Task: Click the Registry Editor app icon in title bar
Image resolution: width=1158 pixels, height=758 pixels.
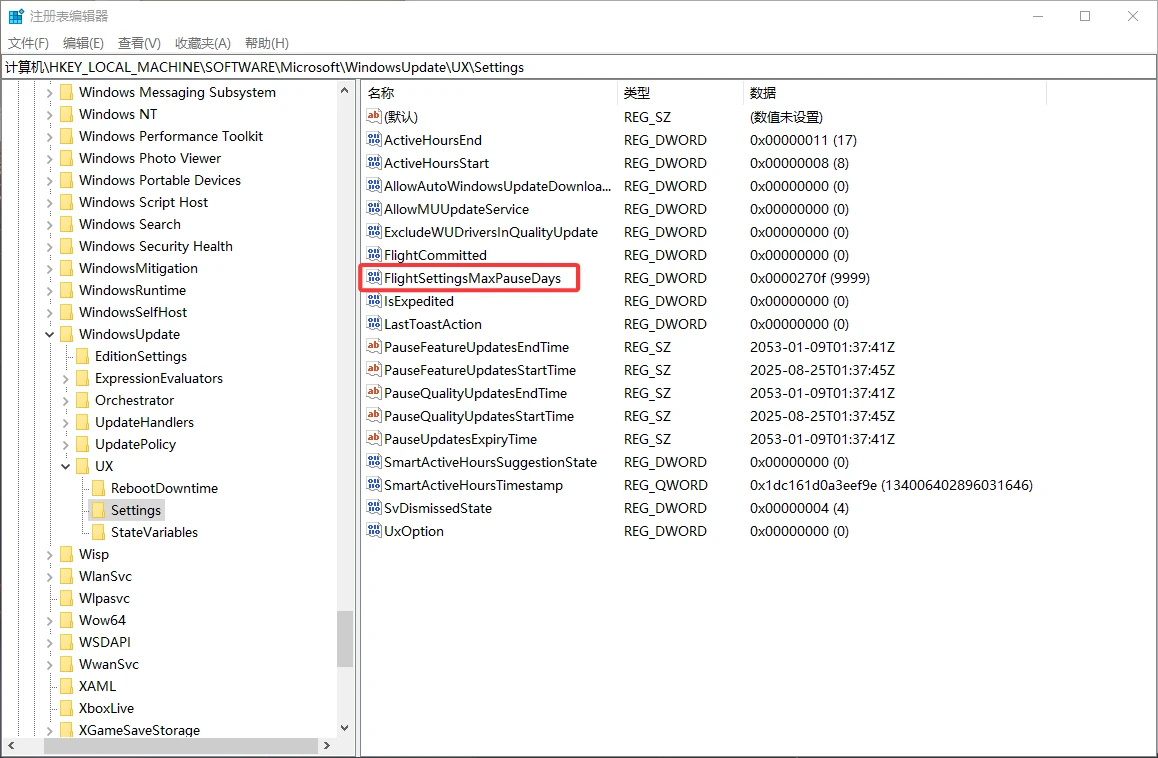Action: (x=16, y=16)
